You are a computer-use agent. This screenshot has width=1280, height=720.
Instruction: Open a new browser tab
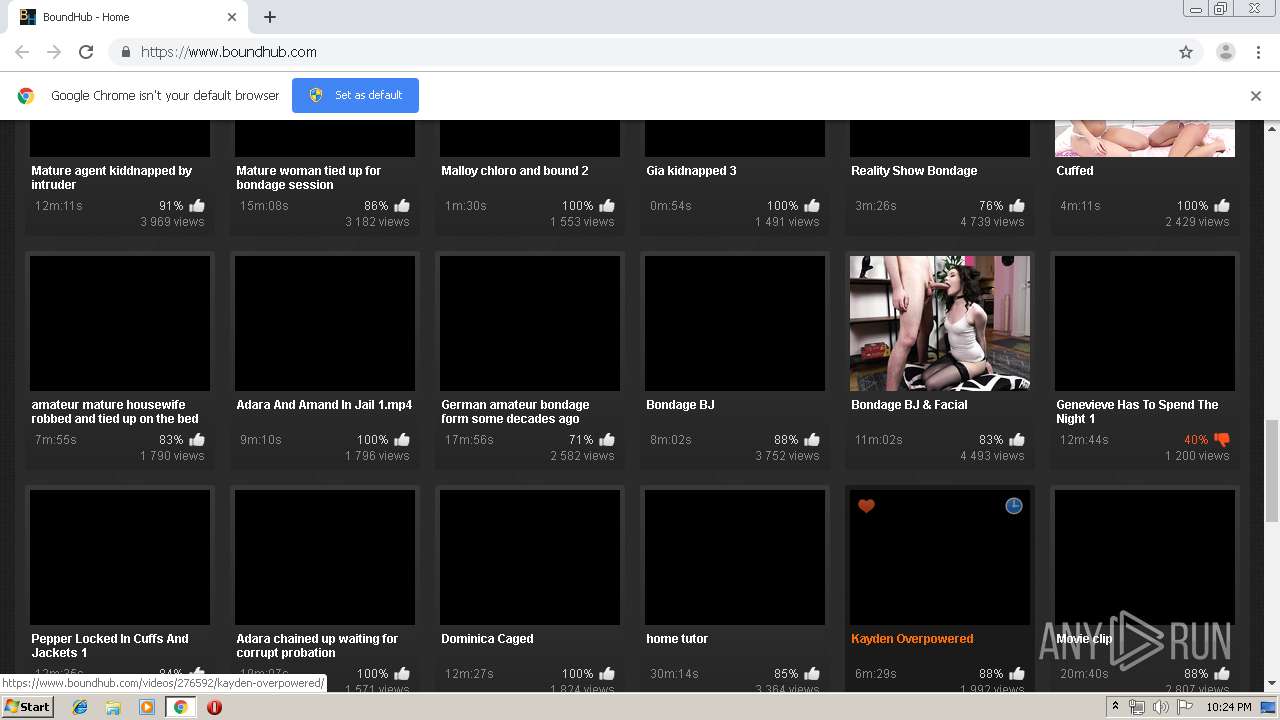click(x=270, y=17)
